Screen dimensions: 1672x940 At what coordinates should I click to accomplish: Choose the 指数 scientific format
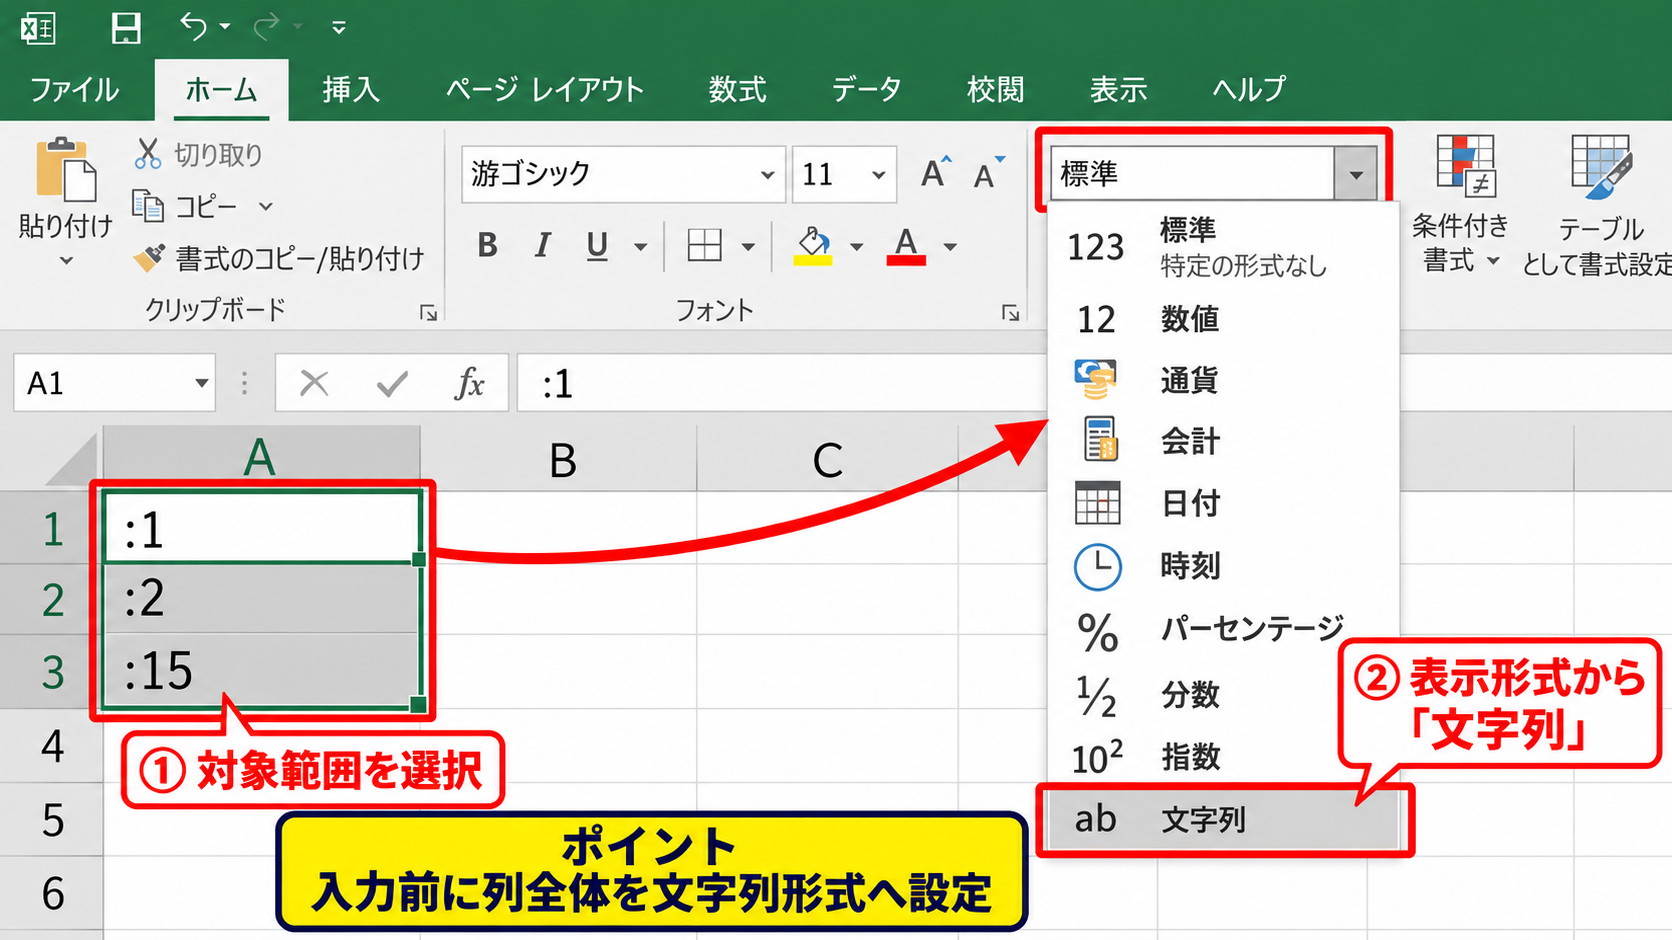[1223, 757]
